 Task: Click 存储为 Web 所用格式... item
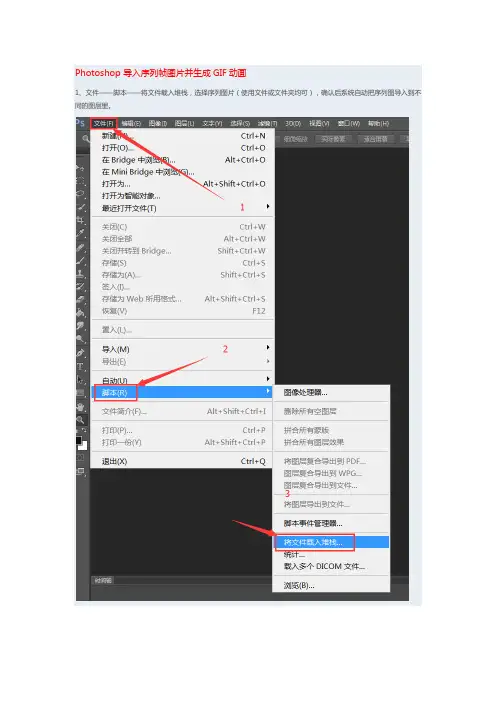(x=183, y=299)
